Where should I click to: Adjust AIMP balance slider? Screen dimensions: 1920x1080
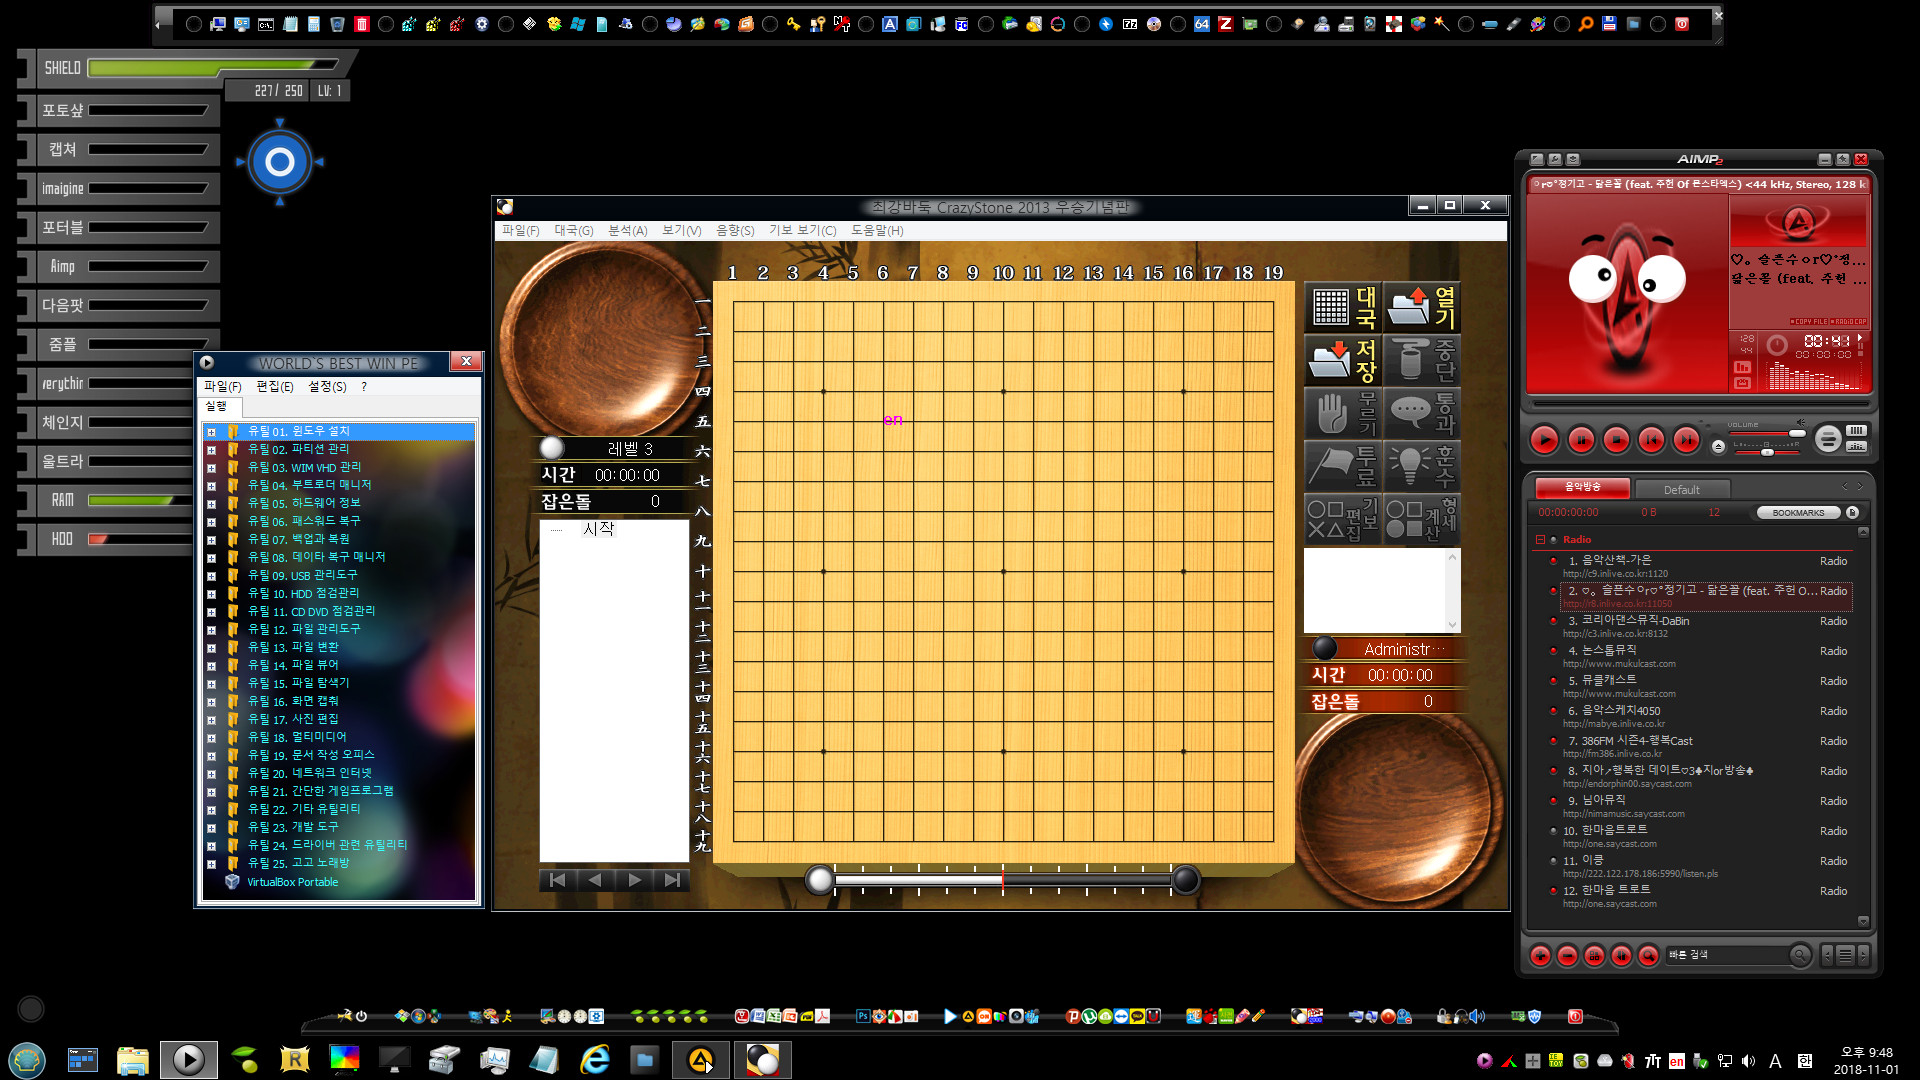(1768, 453)
